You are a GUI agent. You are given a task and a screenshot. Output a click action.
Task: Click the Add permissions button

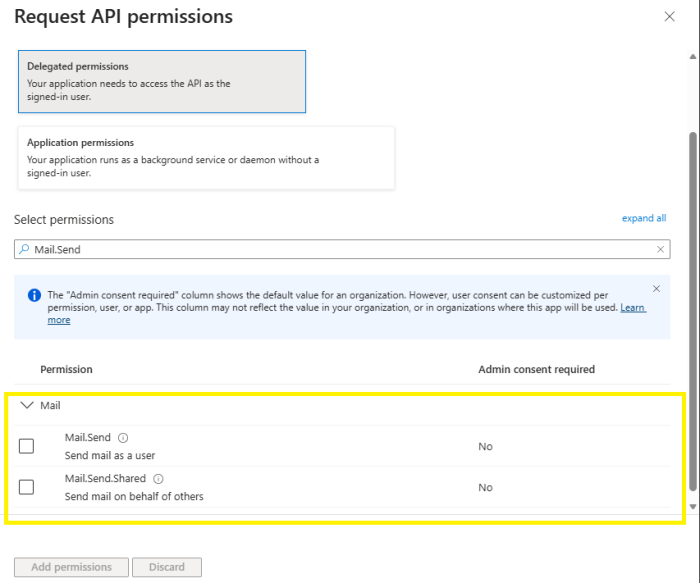[71, 567]
